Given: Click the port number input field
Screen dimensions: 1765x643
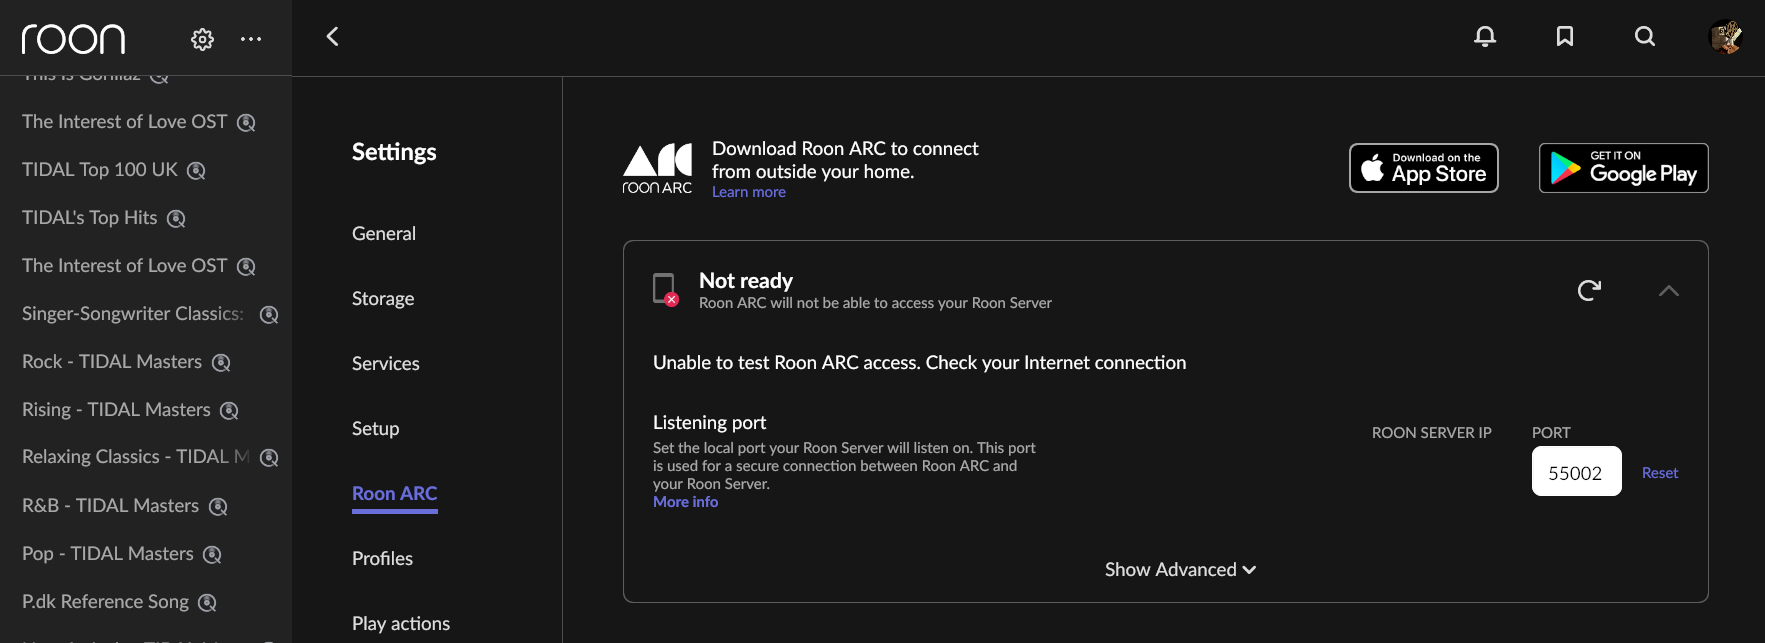Looking at the screenshot, I should (x=1577, y=471).
